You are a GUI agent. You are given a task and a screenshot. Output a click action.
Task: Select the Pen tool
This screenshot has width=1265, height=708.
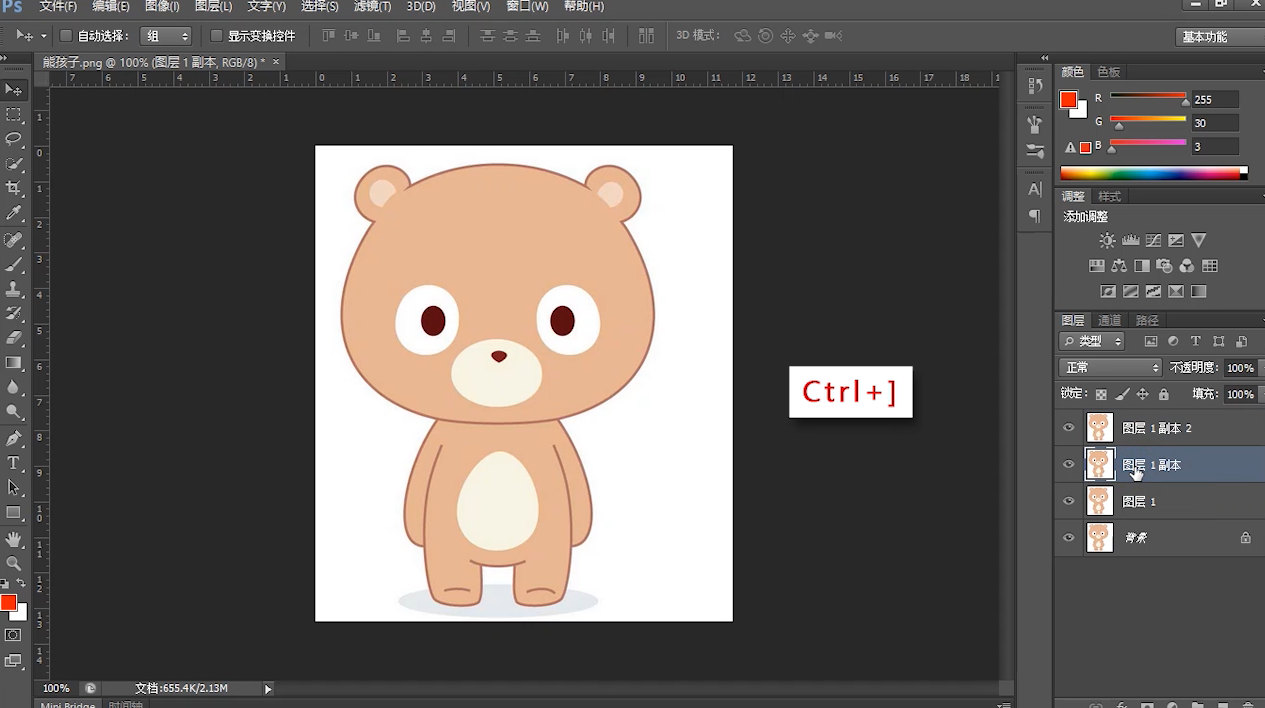tap(14, 438)
